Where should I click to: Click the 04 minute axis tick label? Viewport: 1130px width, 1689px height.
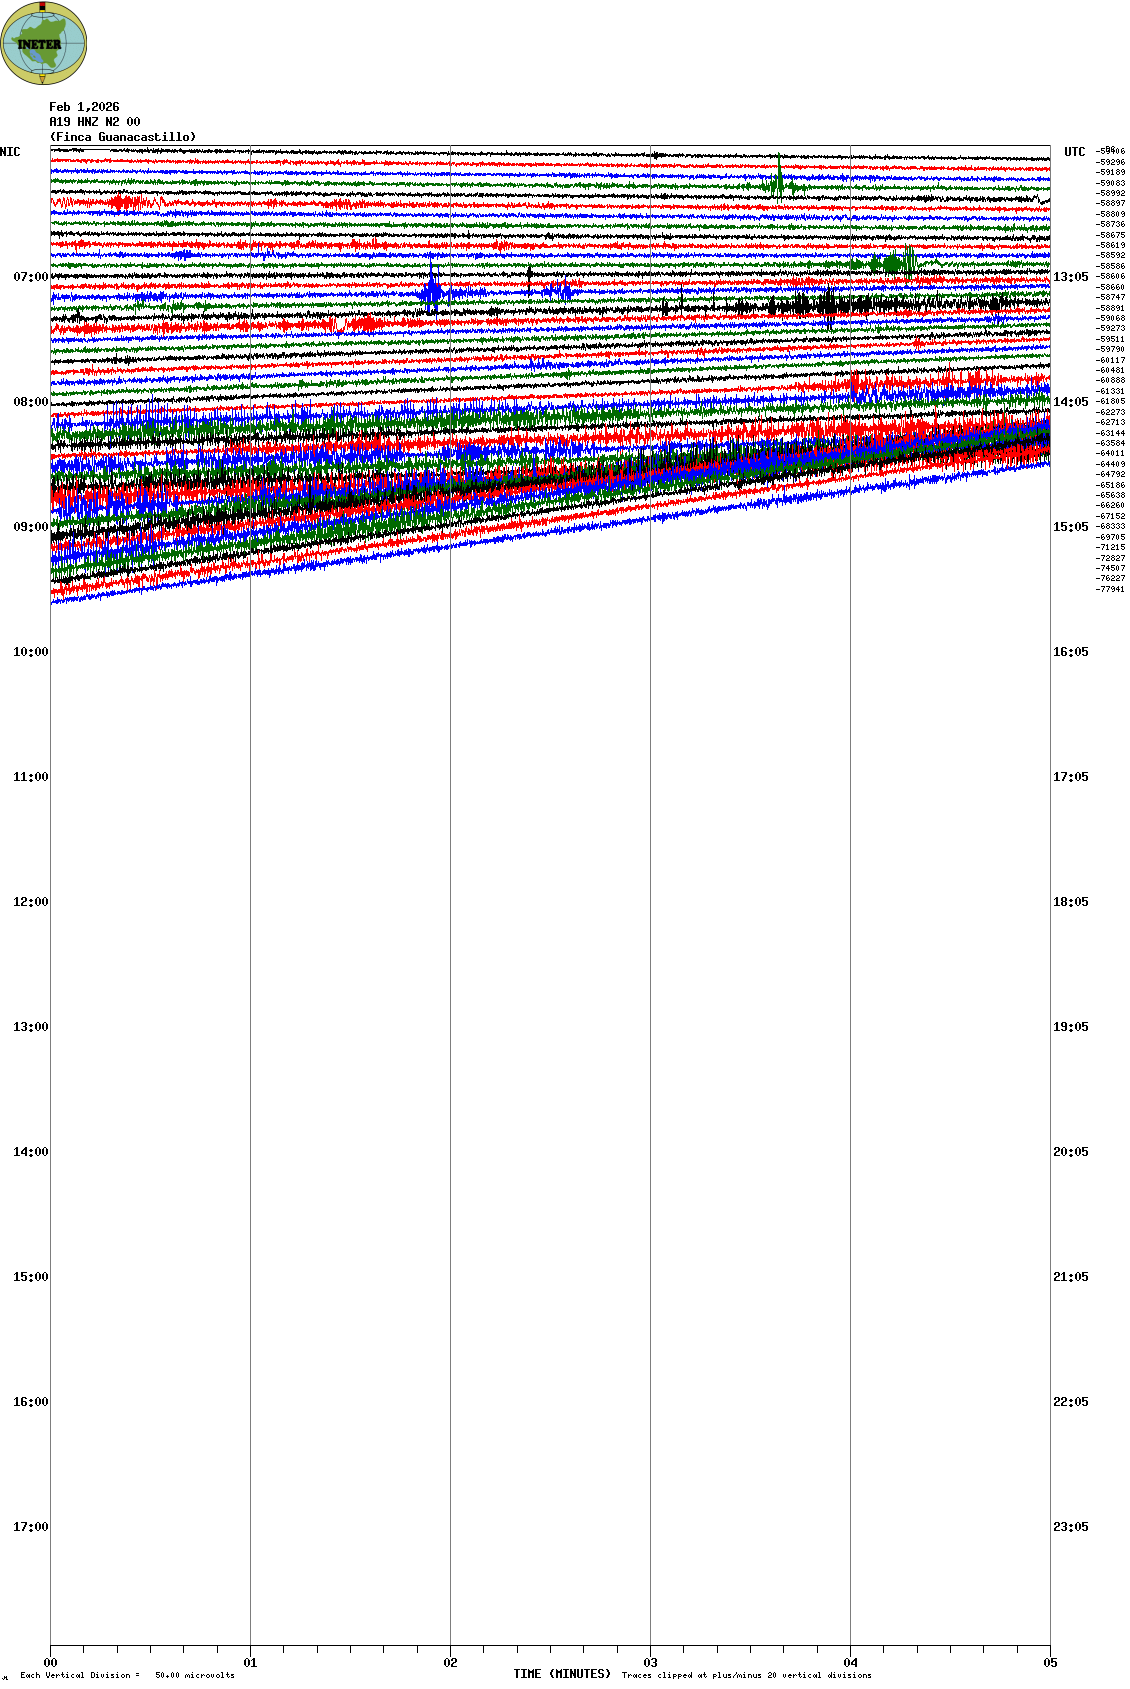(850, 1663)
